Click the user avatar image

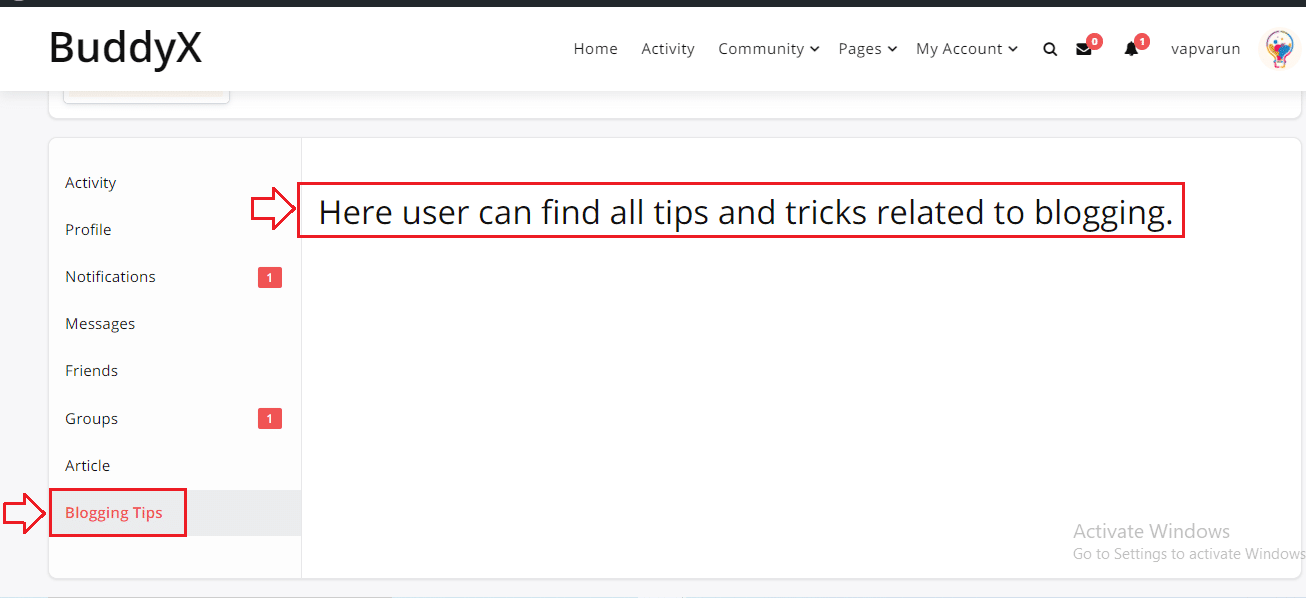pyautogui.click(x=1279, y=48)
